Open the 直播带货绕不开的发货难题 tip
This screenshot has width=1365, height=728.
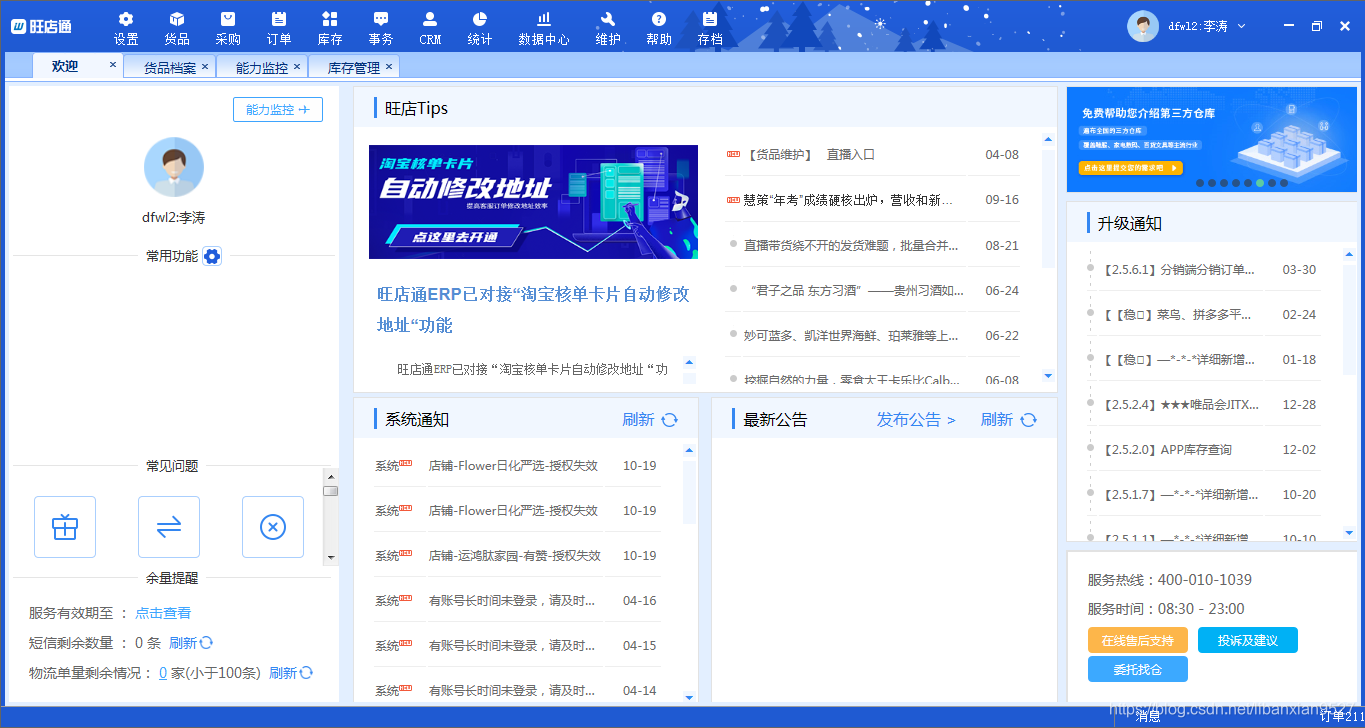851,245
